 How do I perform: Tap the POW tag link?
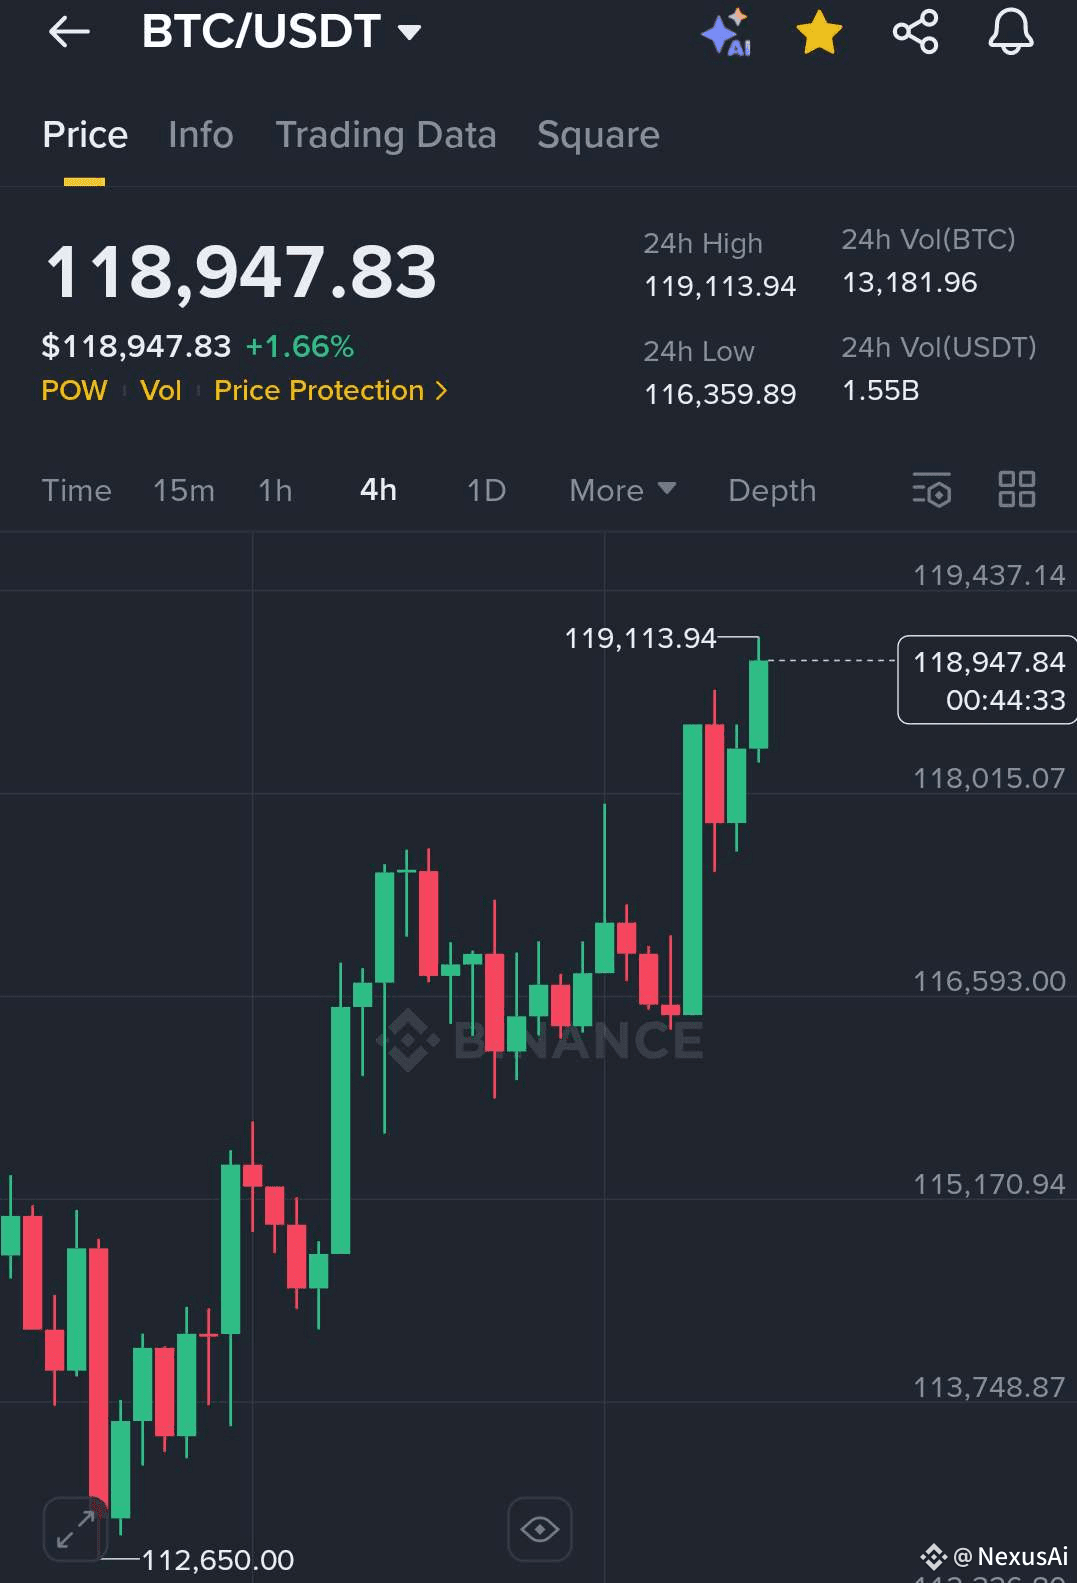click(x=74, y=390)
